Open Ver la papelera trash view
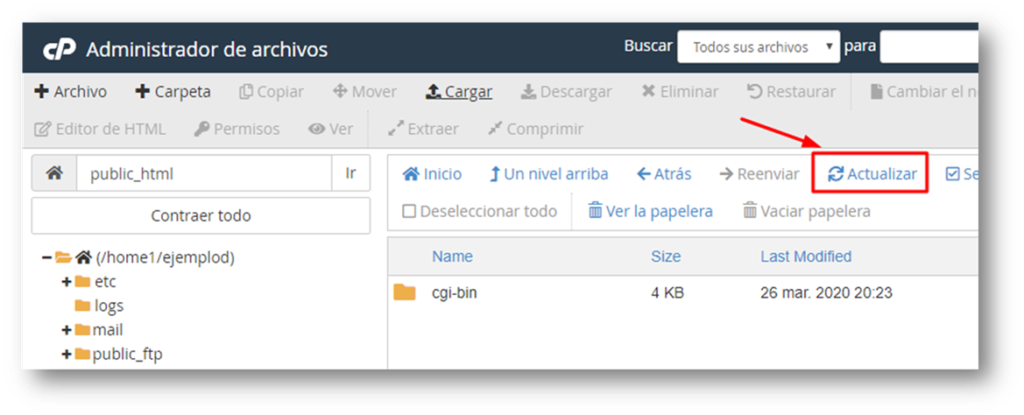Screen dimensions: 1024x415 [650, 211]
